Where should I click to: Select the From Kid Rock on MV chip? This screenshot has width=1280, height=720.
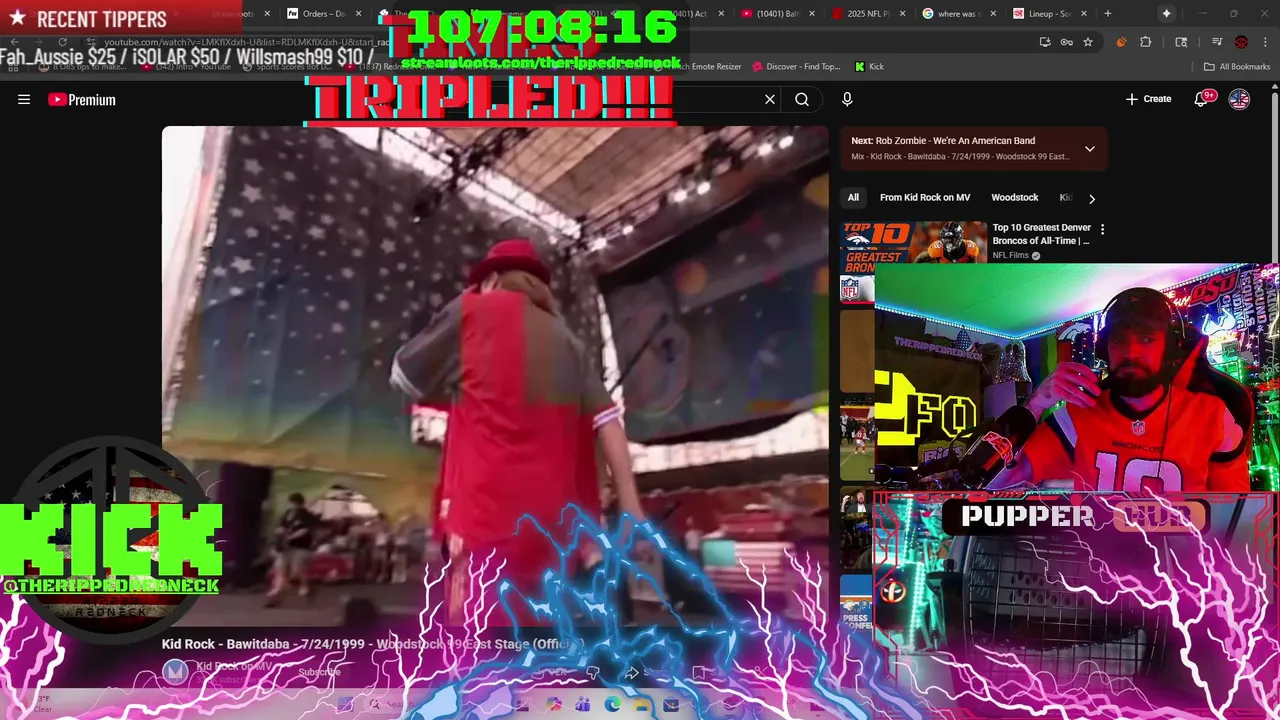pos(925,197)
